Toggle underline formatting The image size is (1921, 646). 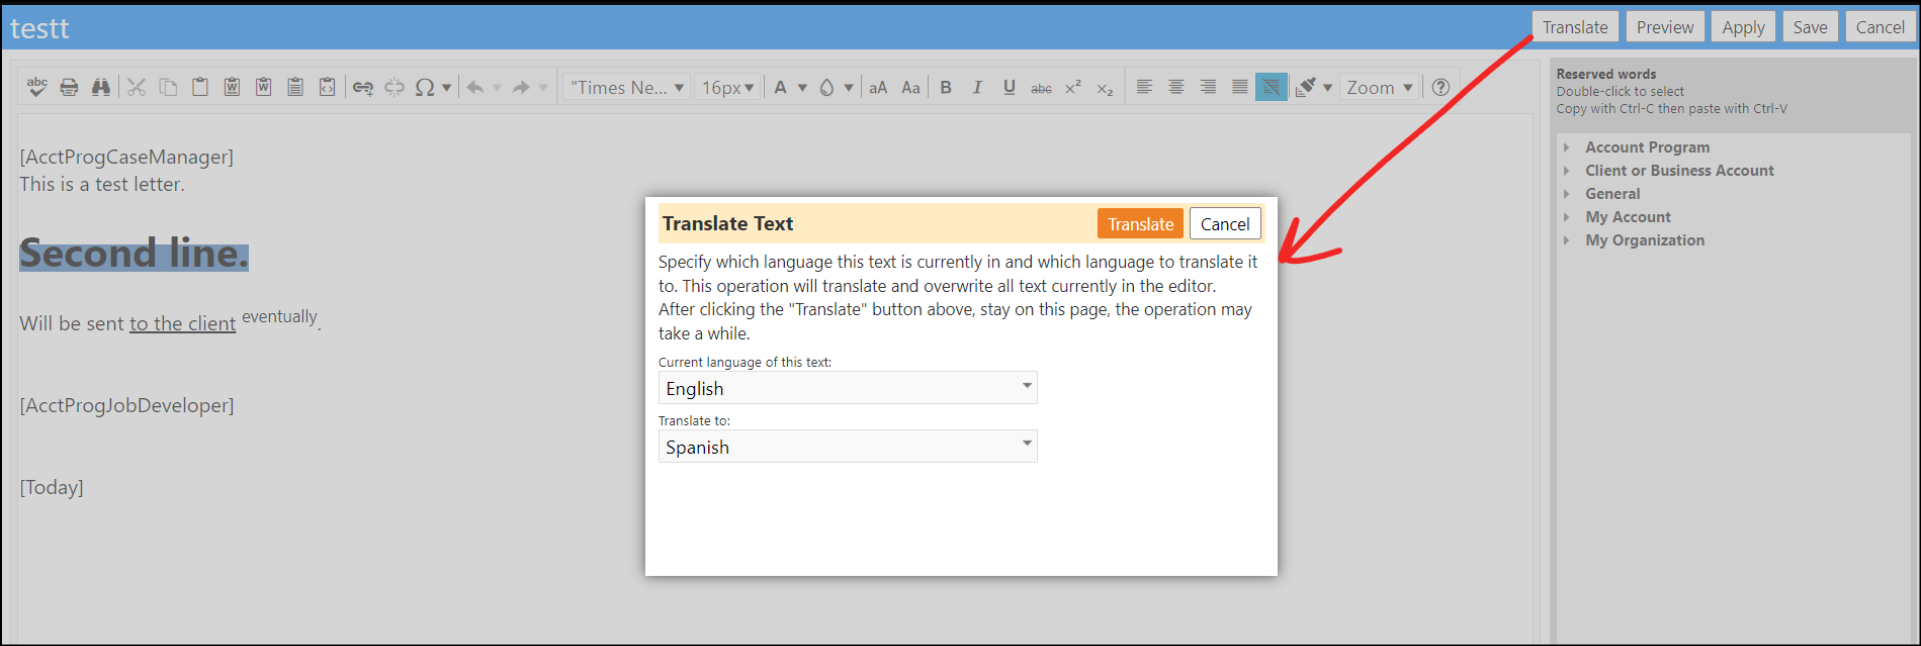click(x=1009, y=87)
